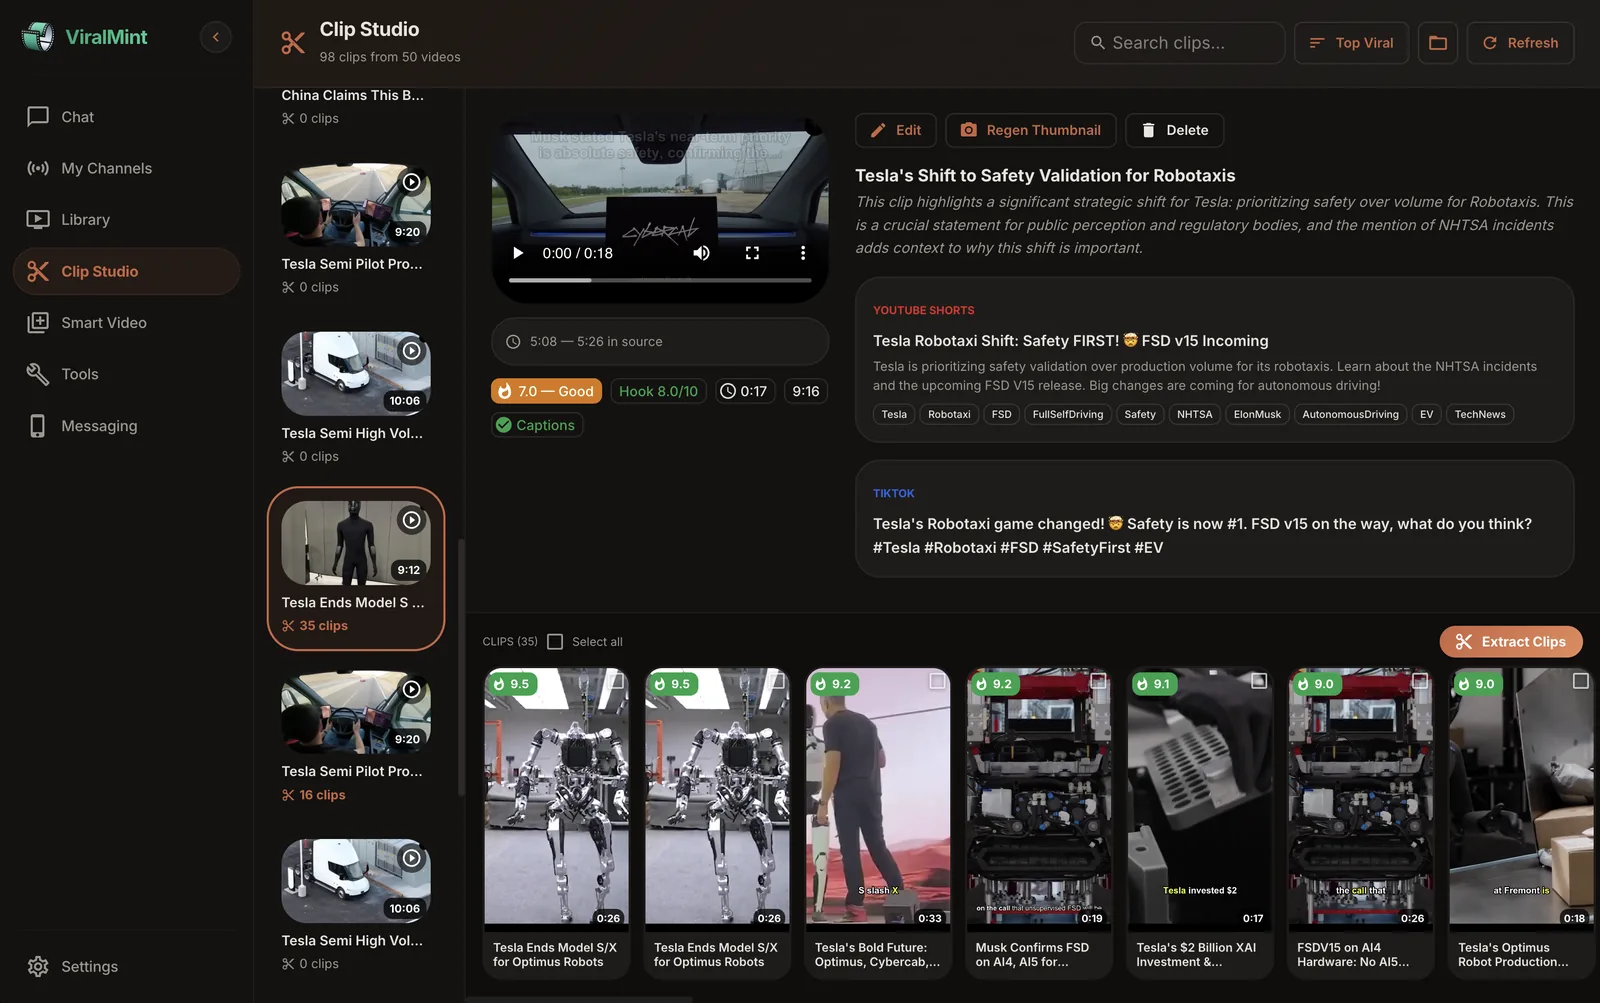Play the clip preview video
1600x1003 pixels.
518,253
